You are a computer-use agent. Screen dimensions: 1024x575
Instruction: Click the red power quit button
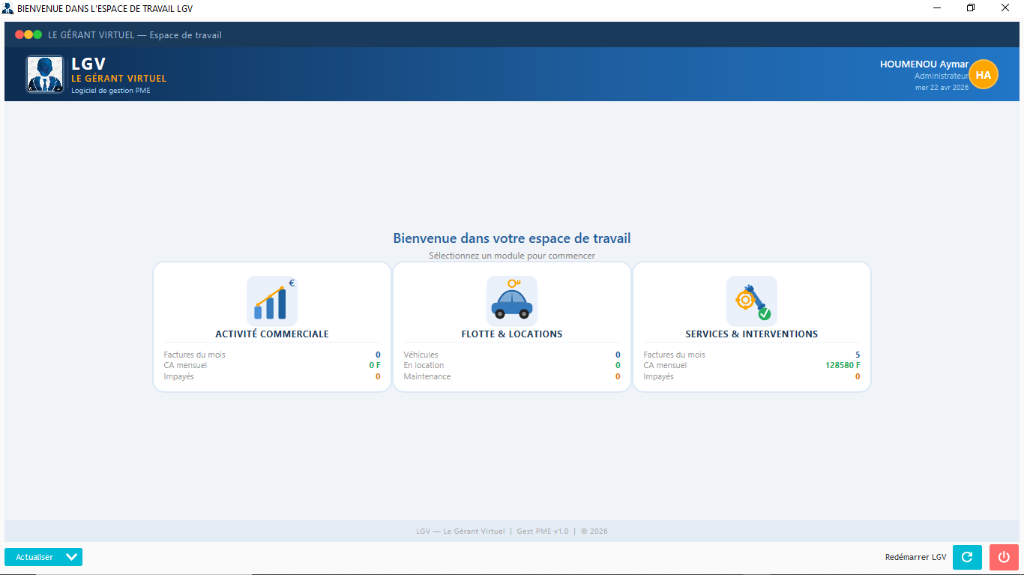coord(1004,557)
